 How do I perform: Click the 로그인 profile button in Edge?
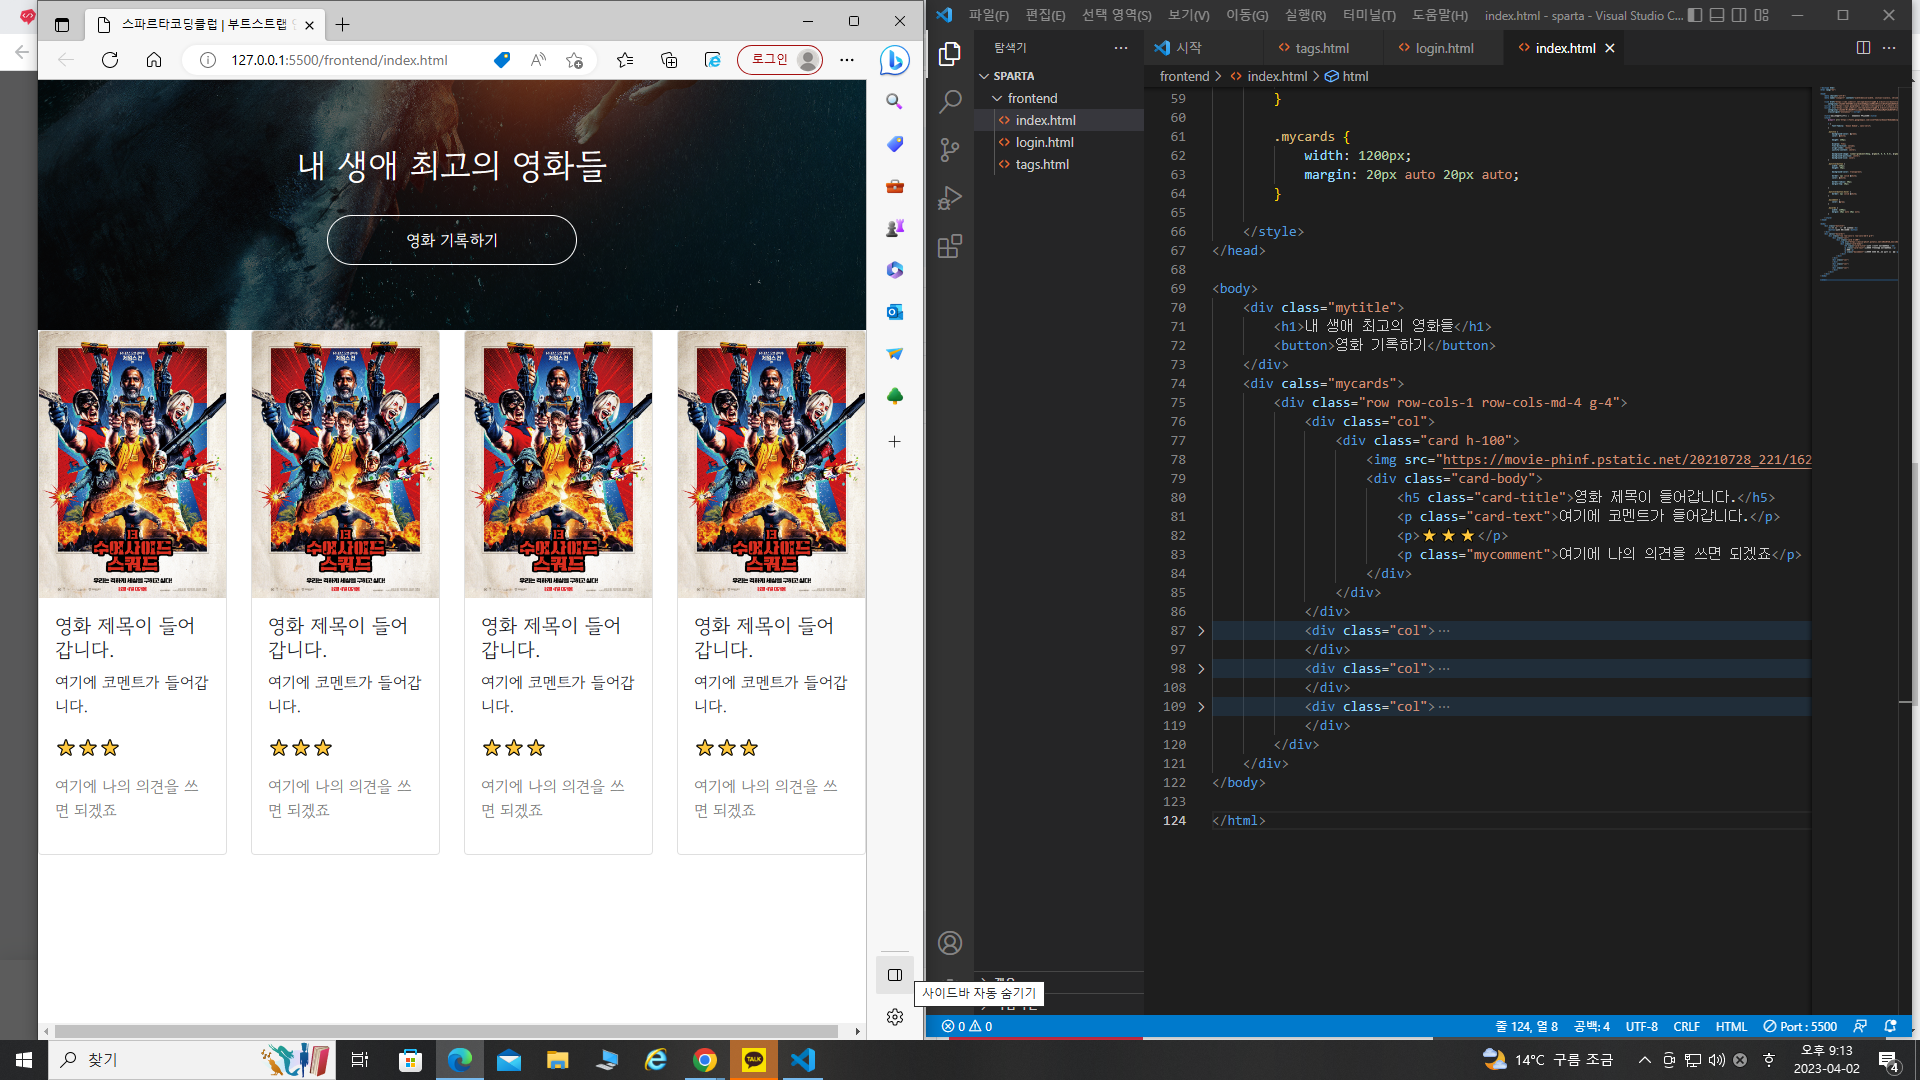(781, 60)
